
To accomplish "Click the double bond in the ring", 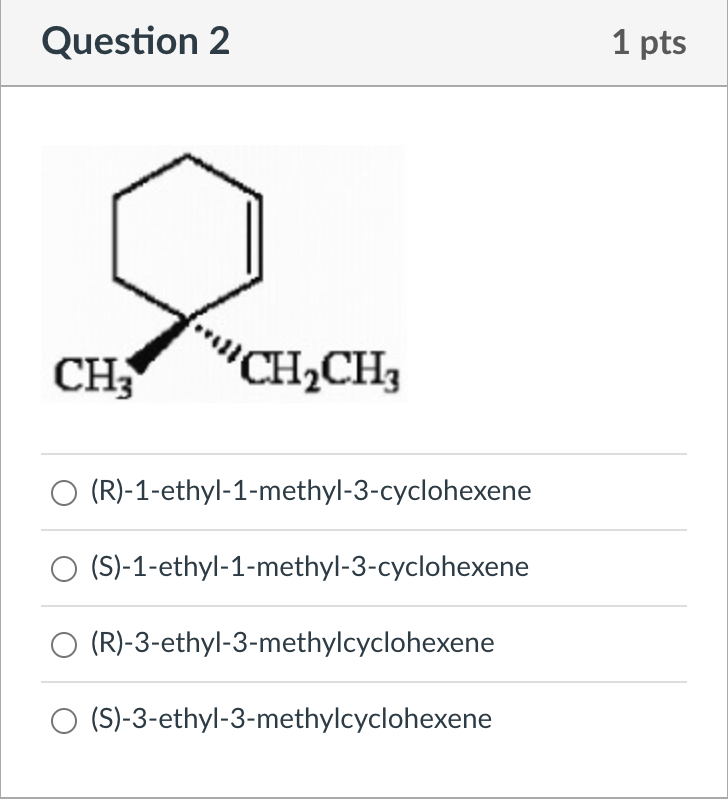I will [x=255, y=237].
